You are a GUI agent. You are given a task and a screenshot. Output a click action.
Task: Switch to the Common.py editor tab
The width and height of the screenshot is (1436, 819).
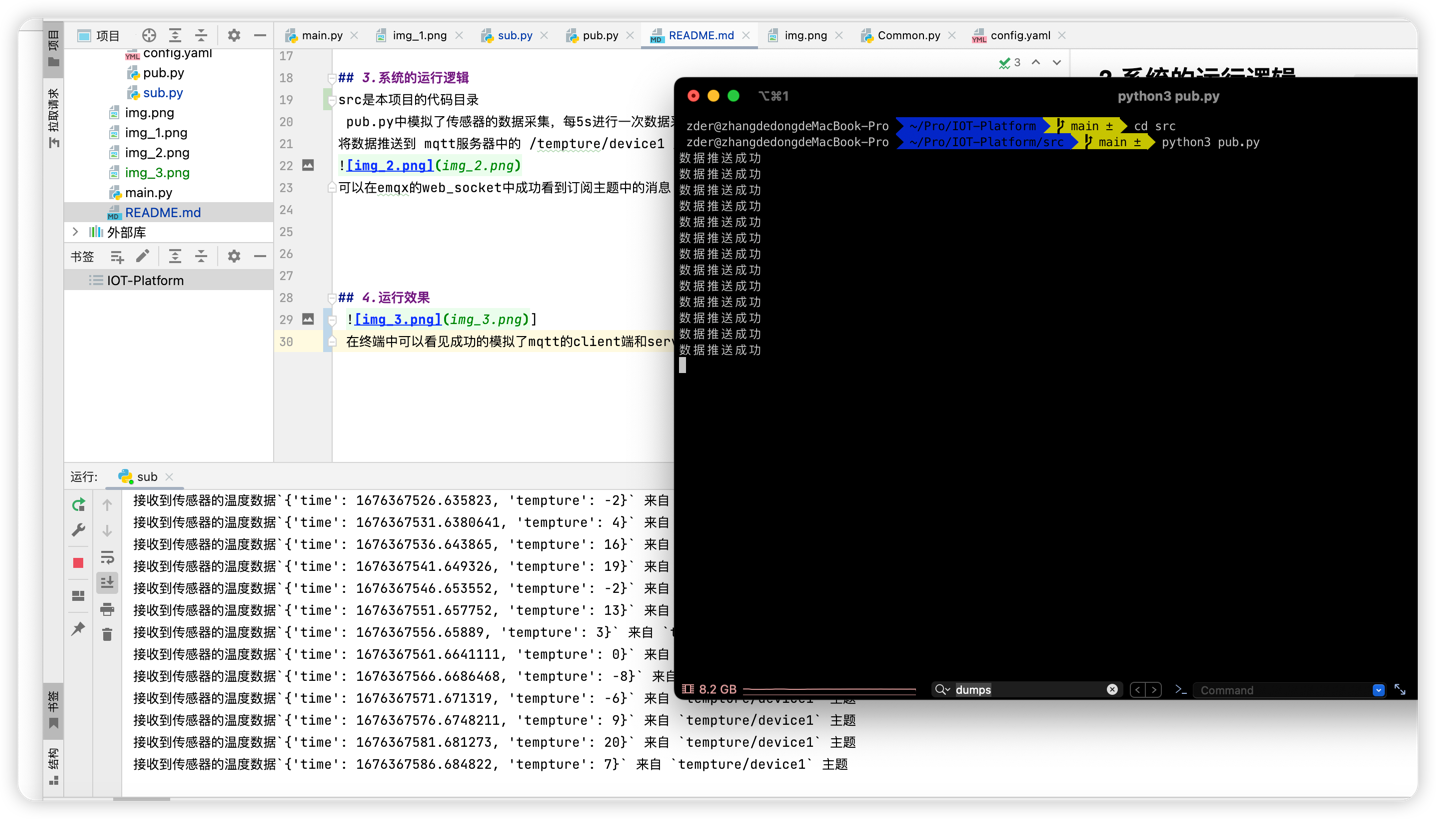909,35
